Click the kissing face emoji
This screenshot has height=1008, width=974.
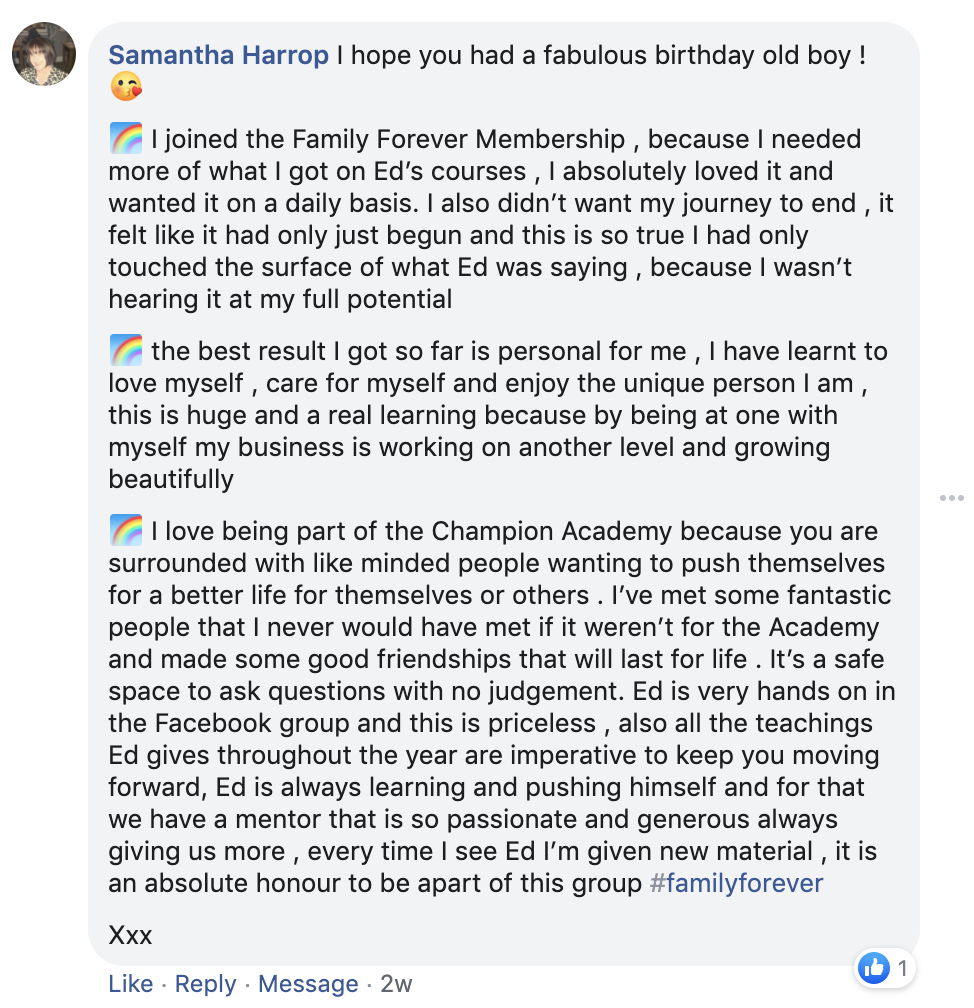[x=126, y=88]
